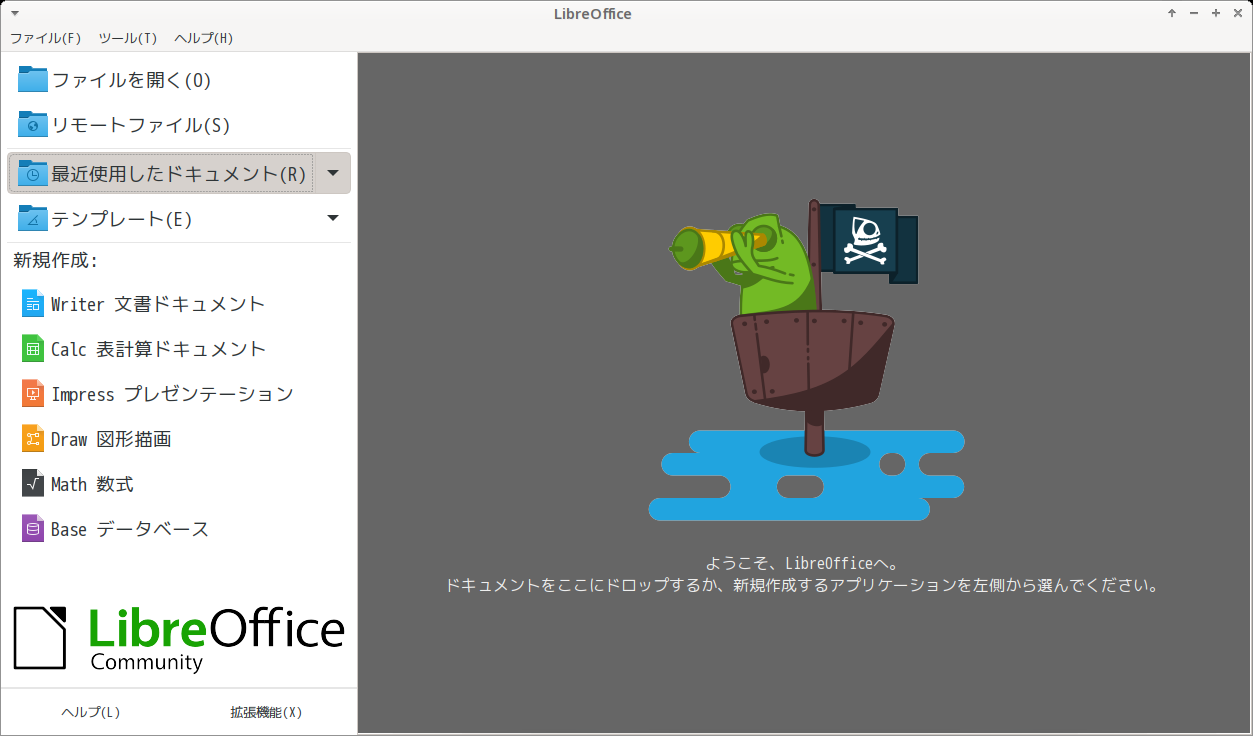
Task: Click the 最近使用したドキュメント(R) button label
Action: pos(179,174)
